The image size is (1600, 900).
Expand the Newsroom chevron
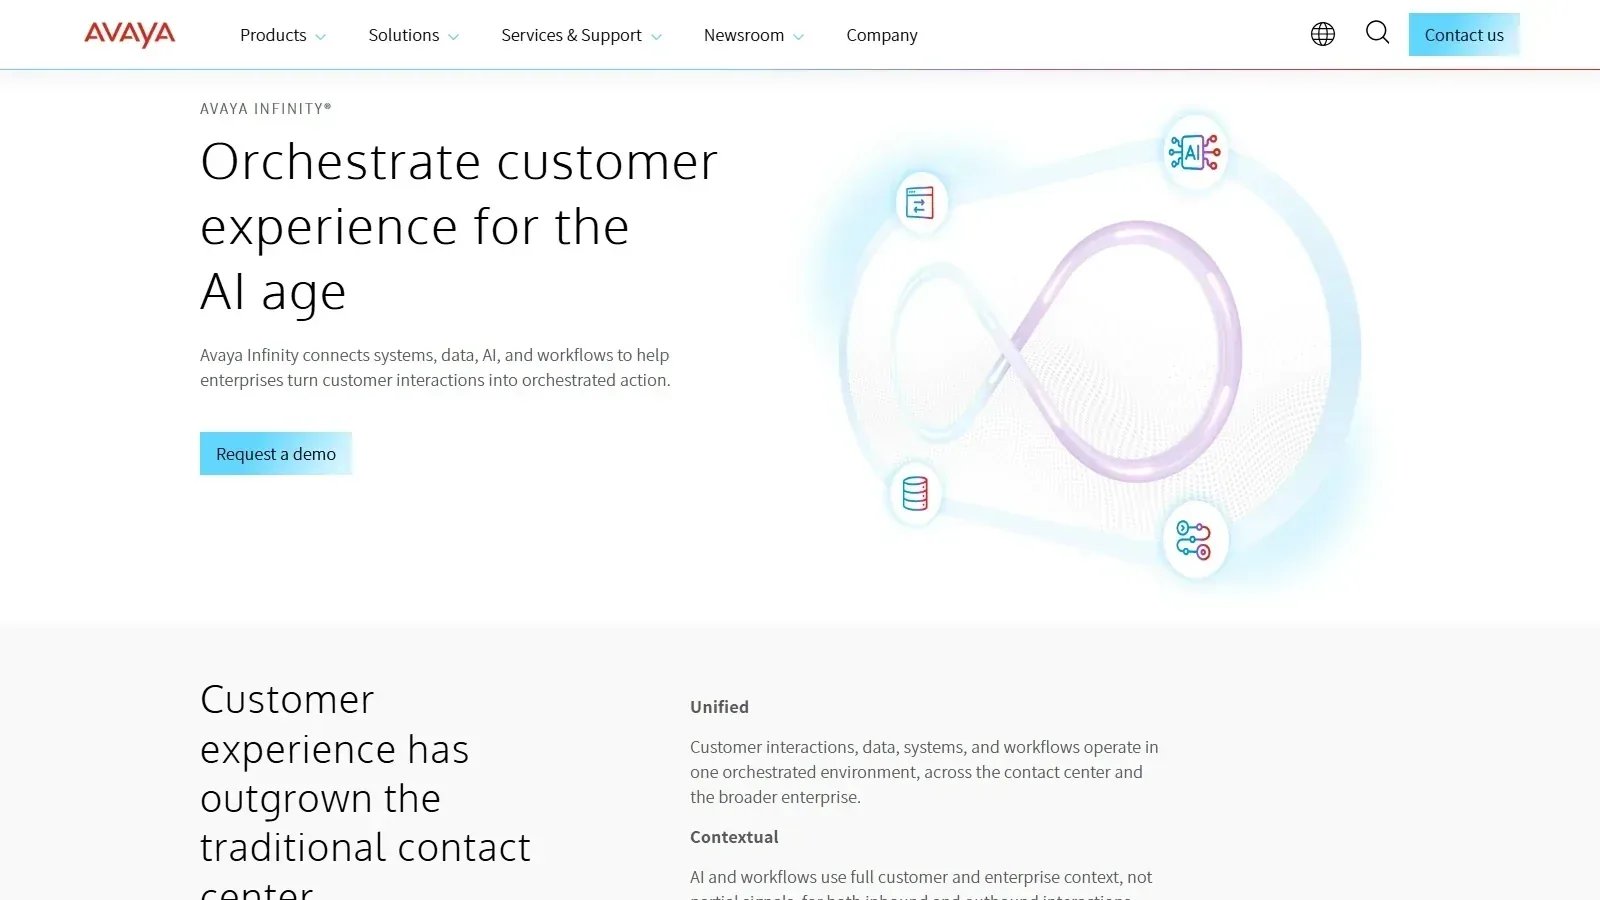click(x=798, y=37)
